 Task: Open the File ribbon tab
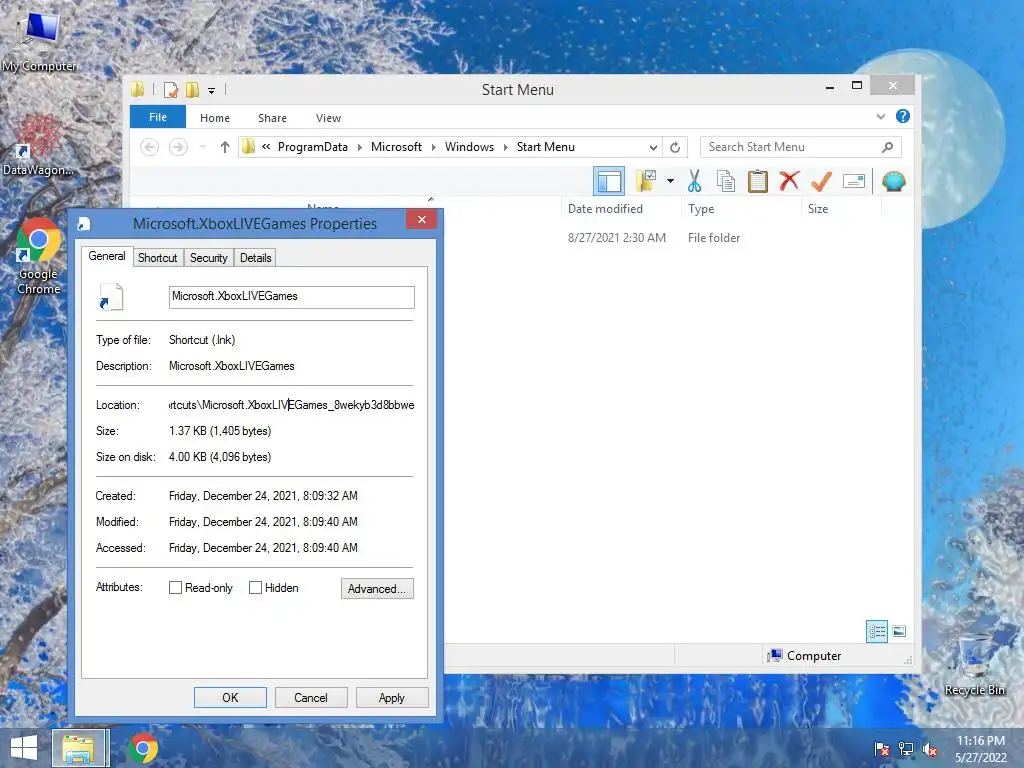click(158, 117)
